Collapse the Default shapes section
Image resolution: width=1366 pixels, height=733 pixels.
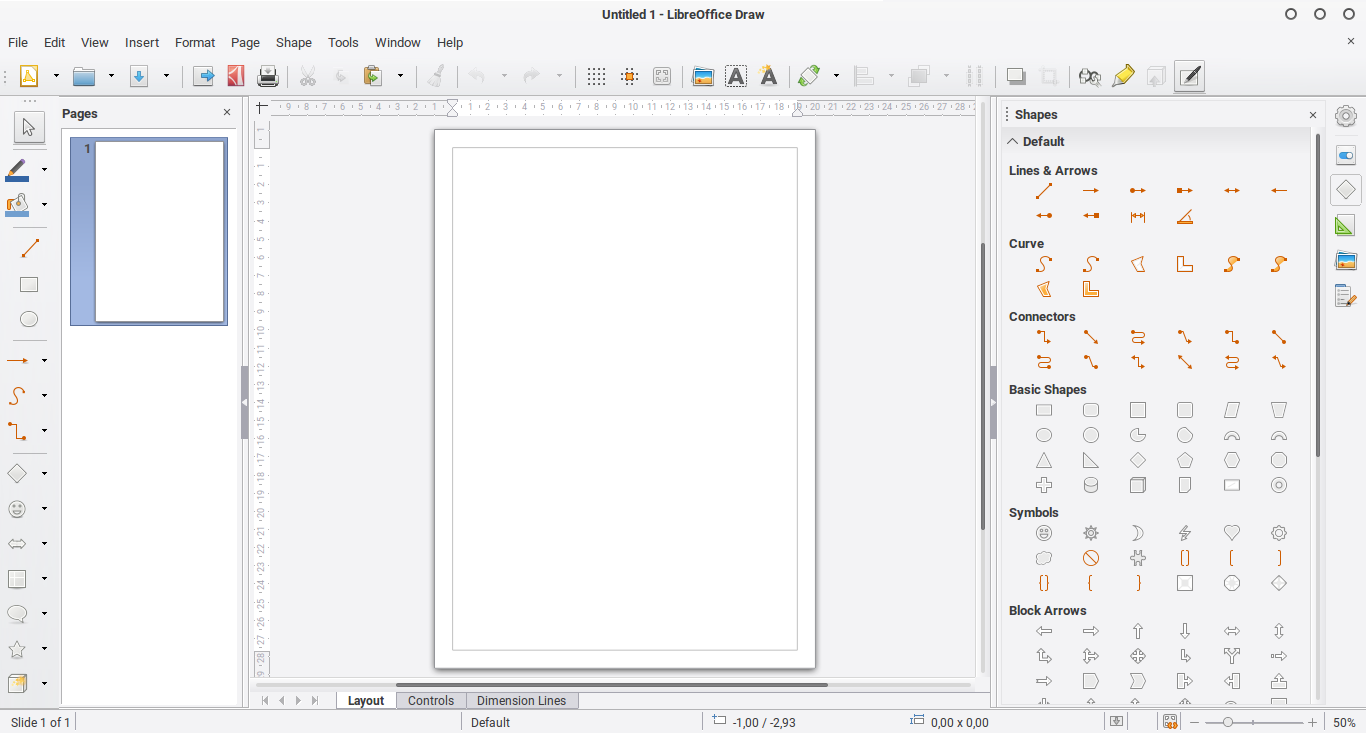point(1012,141)
